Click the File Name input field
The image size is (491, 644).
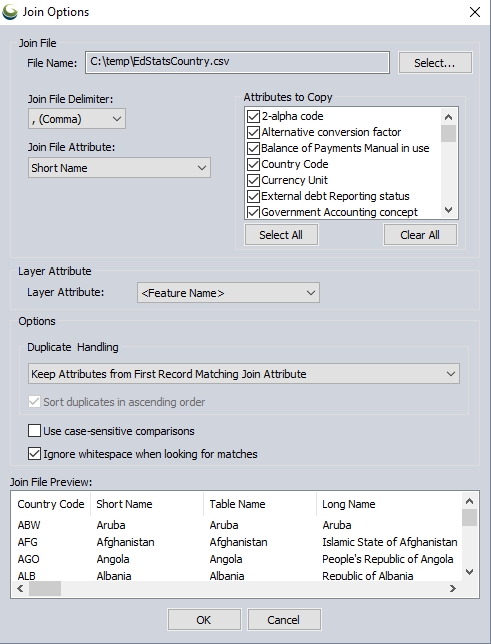pyautogui.click(x=237, y=62)
